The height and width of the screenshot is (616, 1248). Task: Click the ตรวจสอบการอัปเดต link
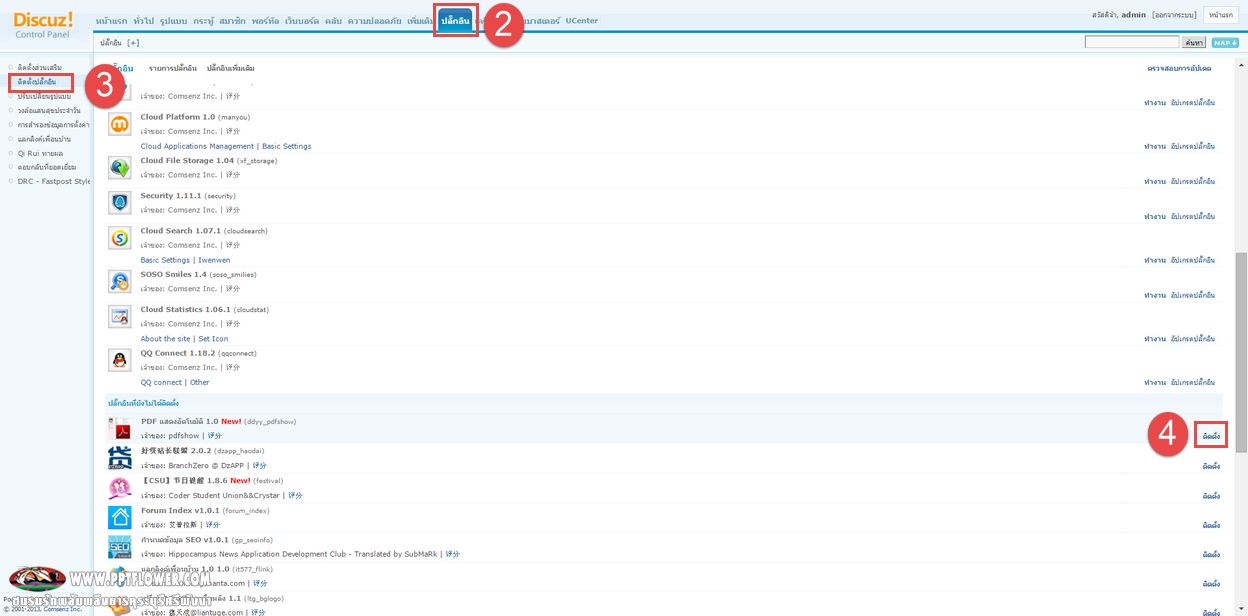tap(1179, 68)
